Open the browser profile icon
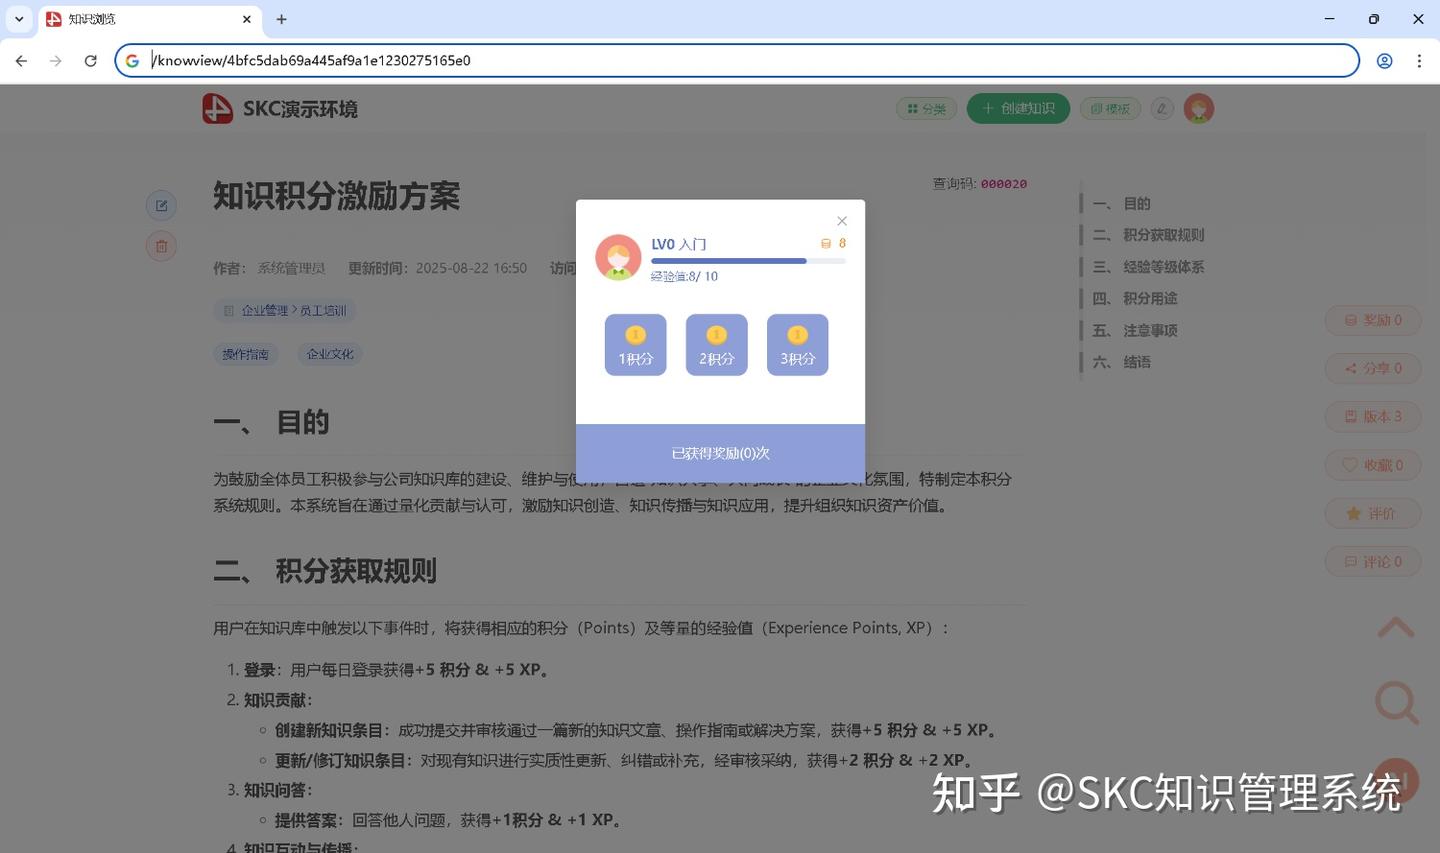The width and height of the screenshot is (1440, 853). [x=1385, y=61]
